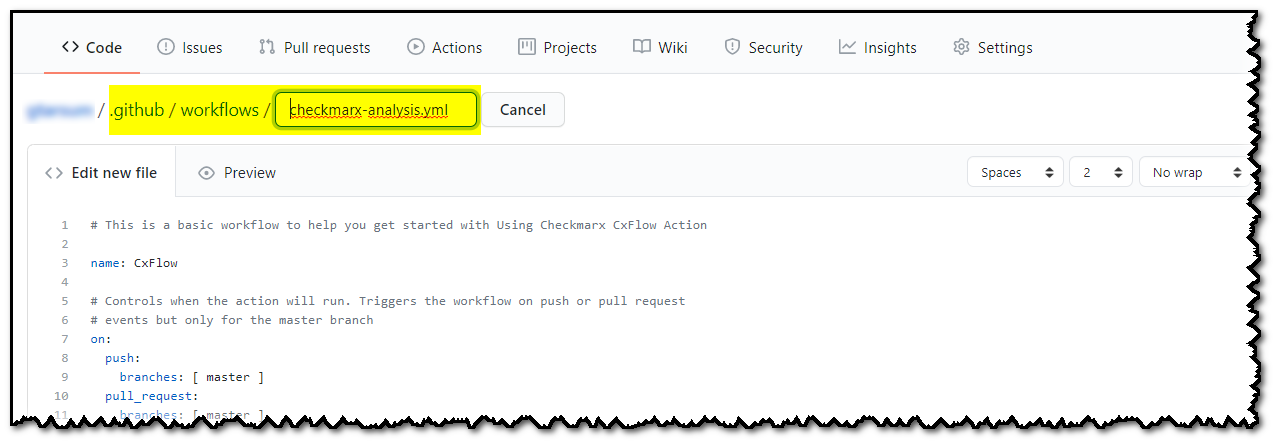Expand the Spaces indent mode dropdown
This screenshot has width=1278, height=446.
click(x=1015, y=172)
